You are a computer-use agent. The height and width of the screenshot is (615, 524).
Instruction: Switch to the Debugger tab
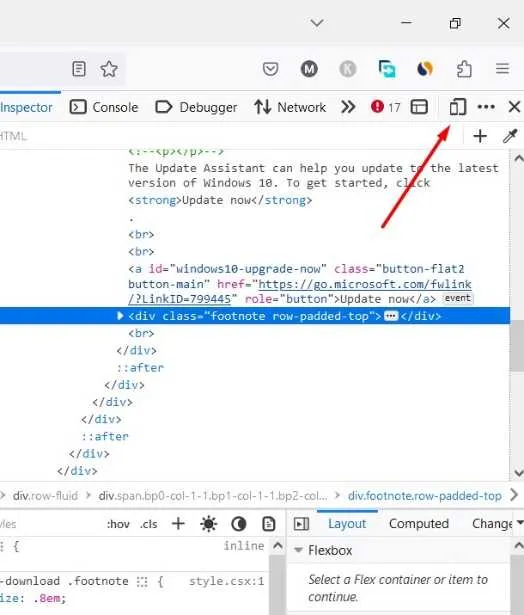click(x=196, y=107)
